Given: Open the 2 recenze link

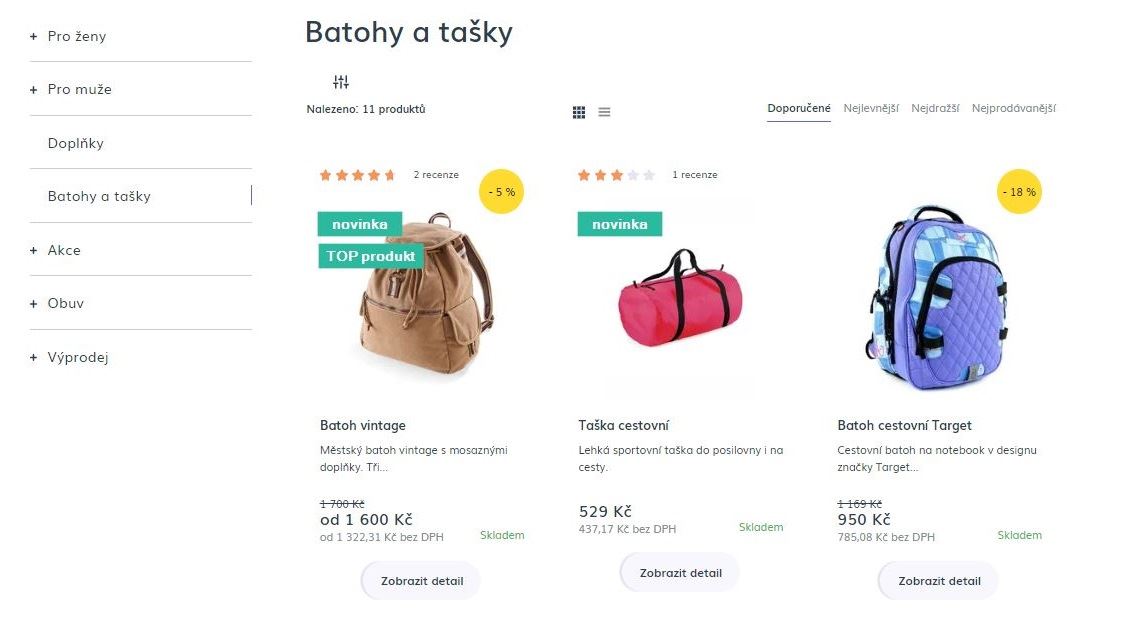Looking at the screenshot, I should pyautogui.click(x=436, y=174).
